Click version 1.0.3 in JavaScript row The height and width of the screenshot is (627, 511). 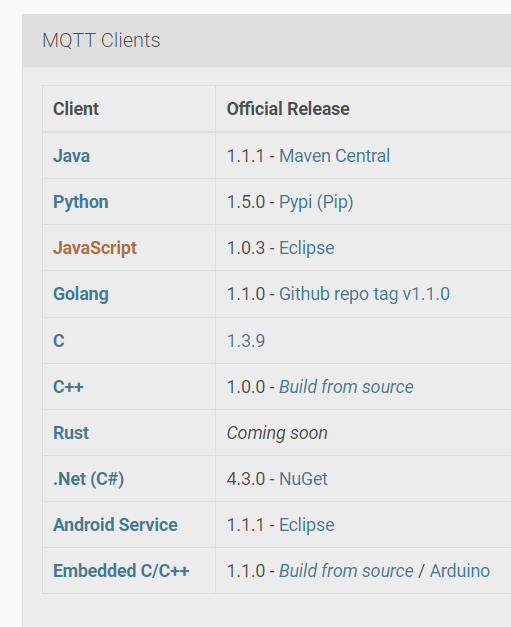coord(246,248)
